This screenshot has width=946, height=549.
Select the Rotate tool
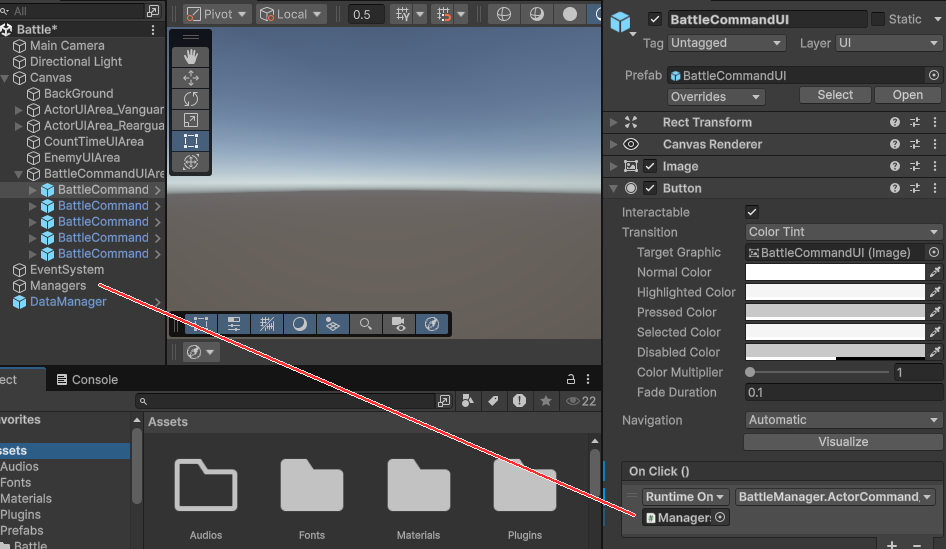pos(190,99)
